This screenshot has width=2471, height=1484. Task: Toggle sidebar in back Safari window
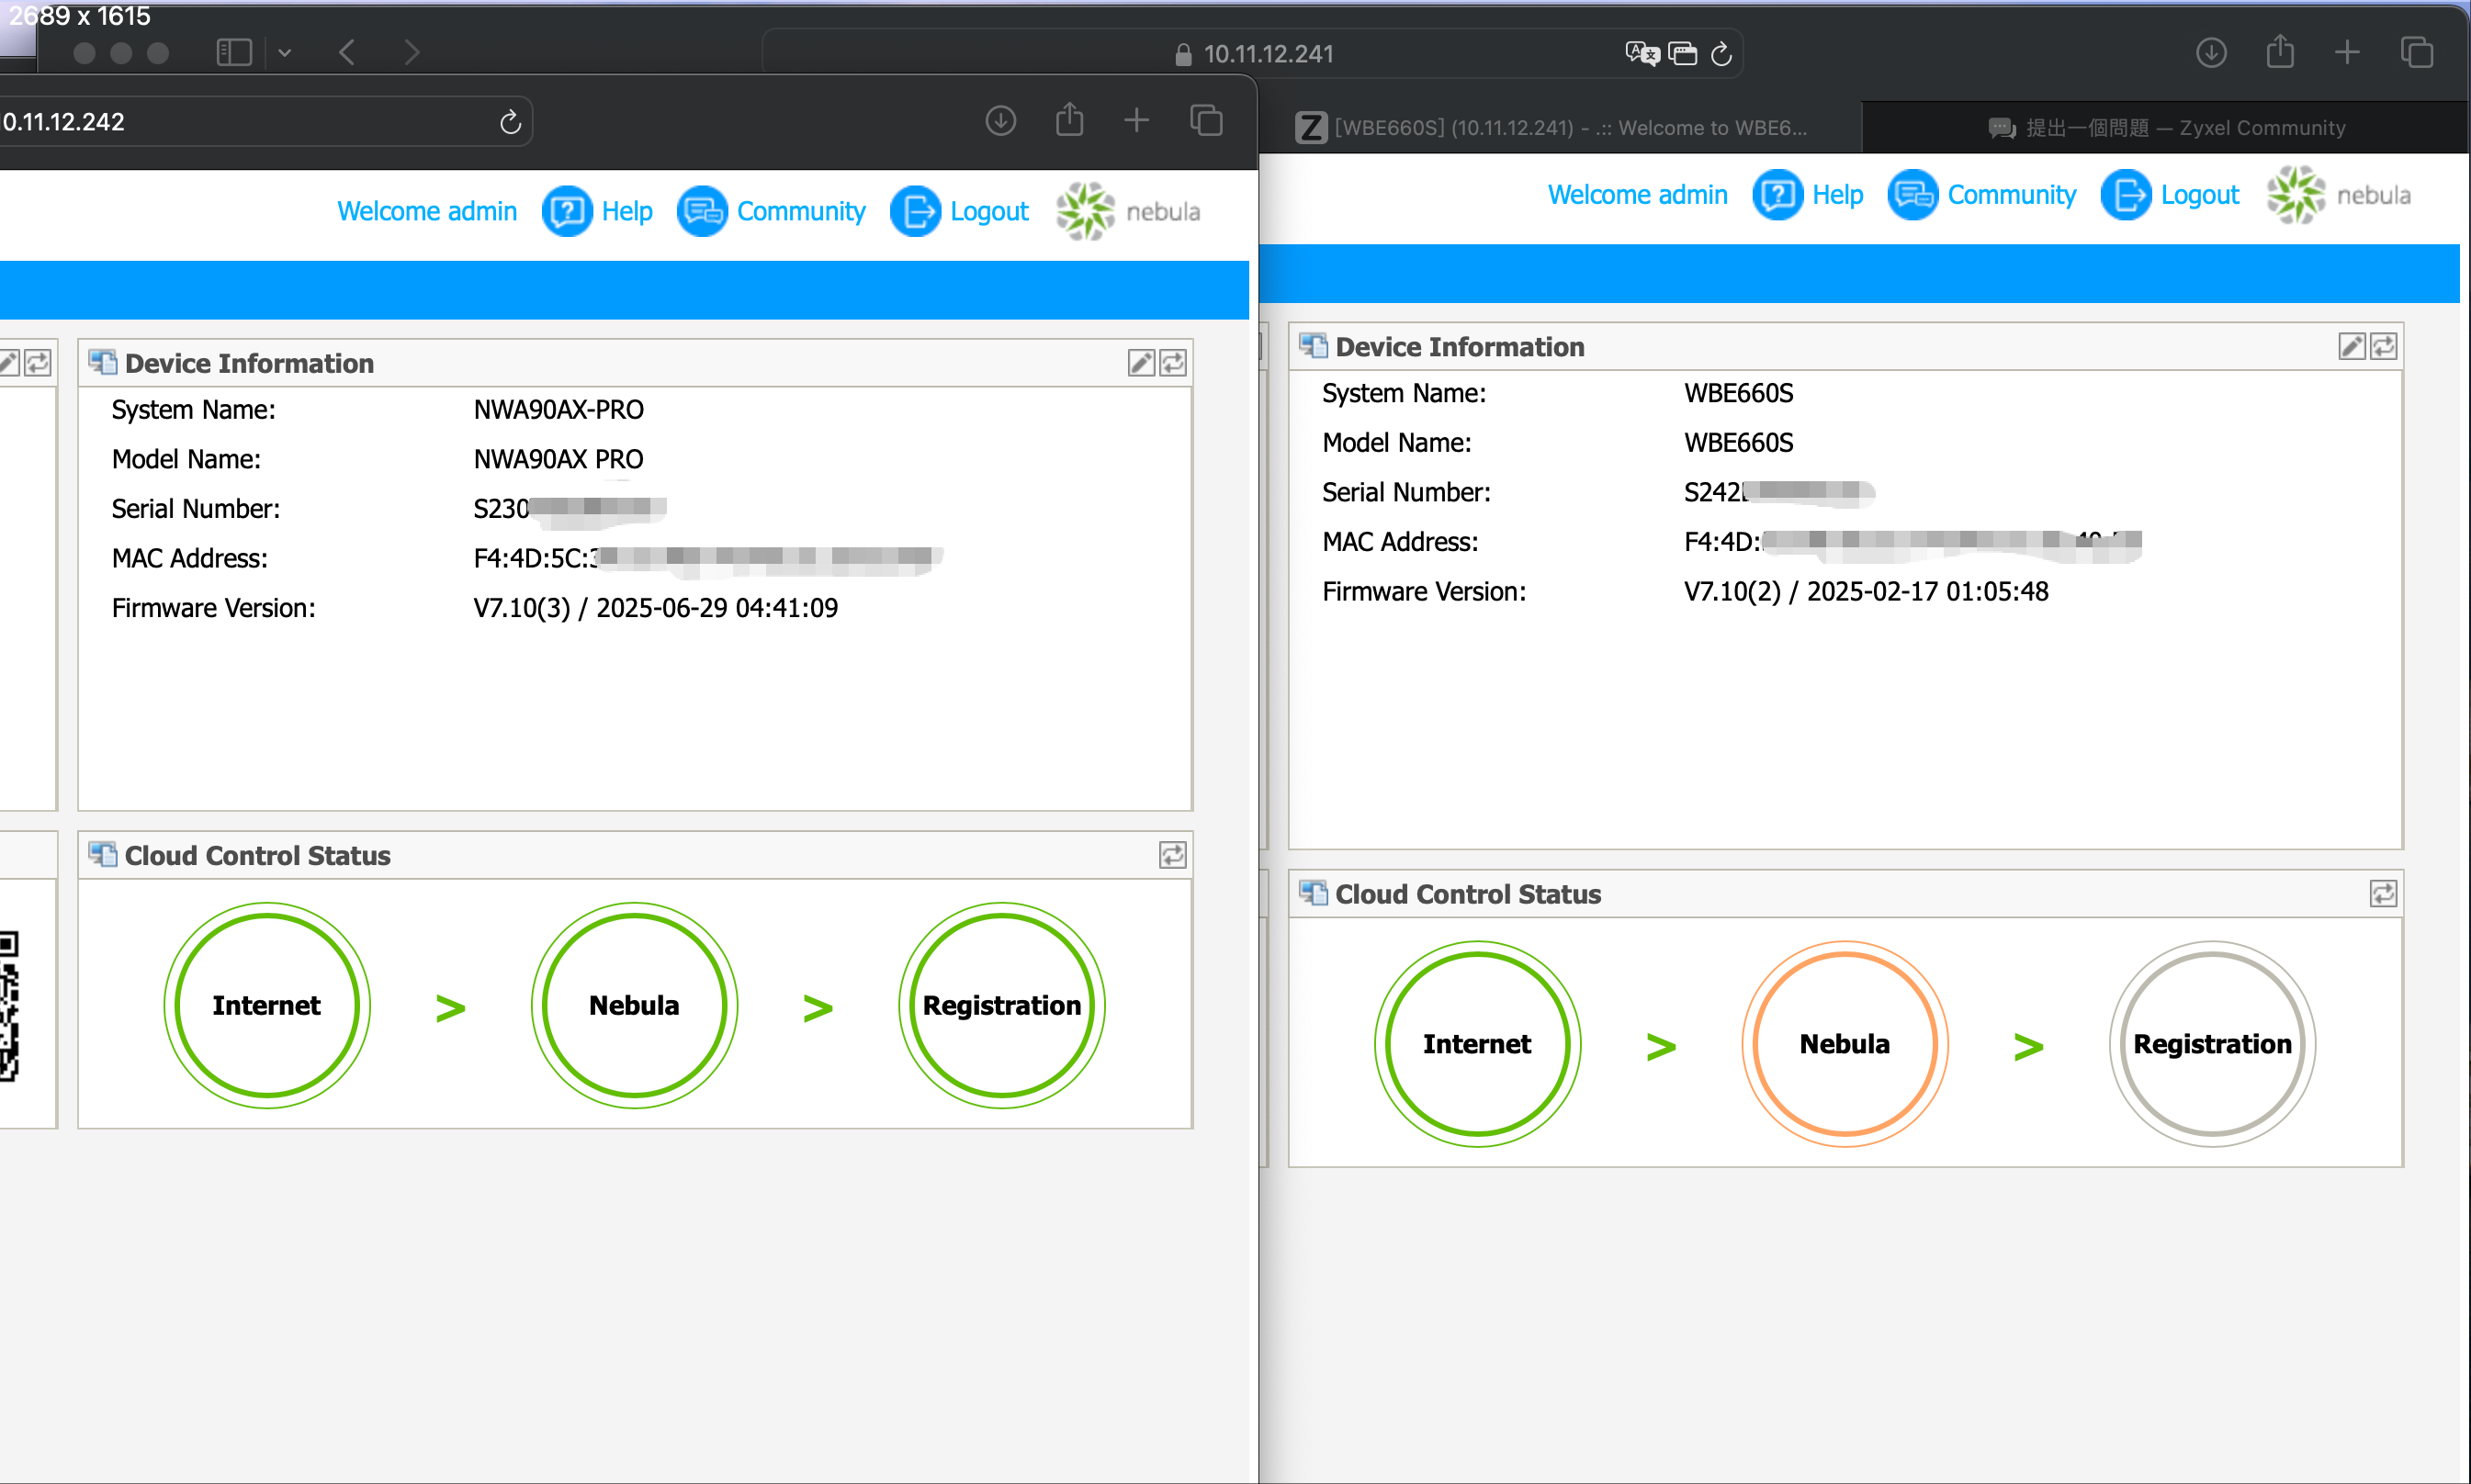[x=234, y=52]
